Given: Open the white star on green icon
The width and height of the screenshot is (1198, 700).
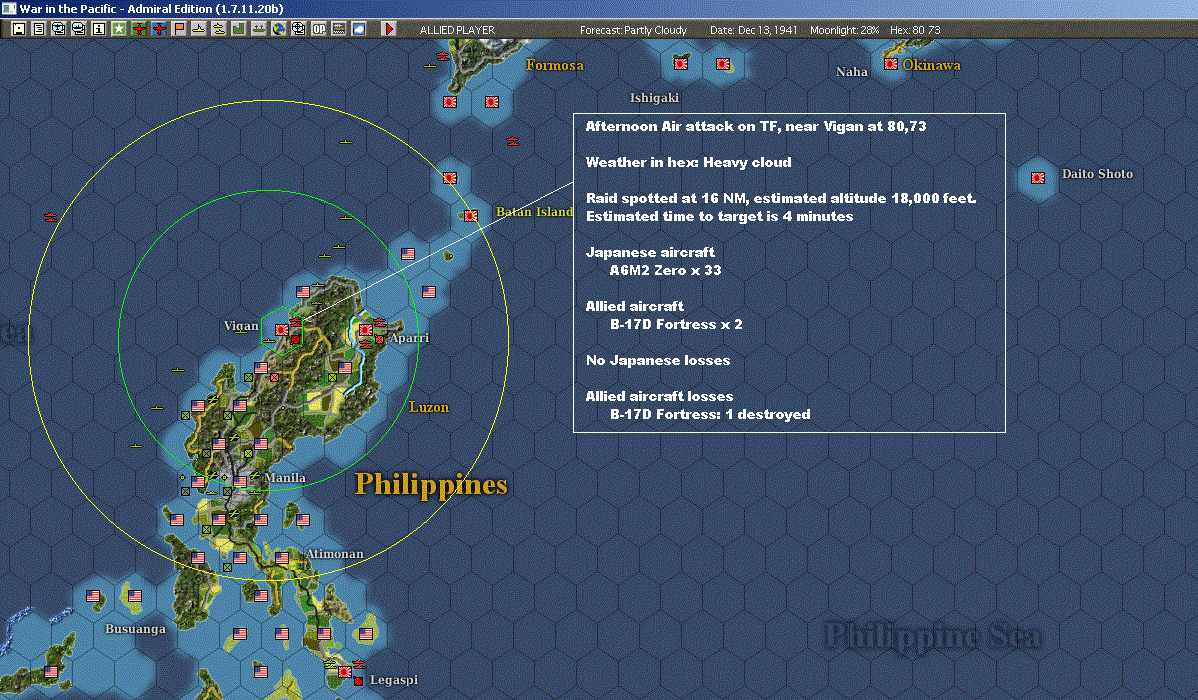Looking at the screenshot, I should tap(119, 29).
